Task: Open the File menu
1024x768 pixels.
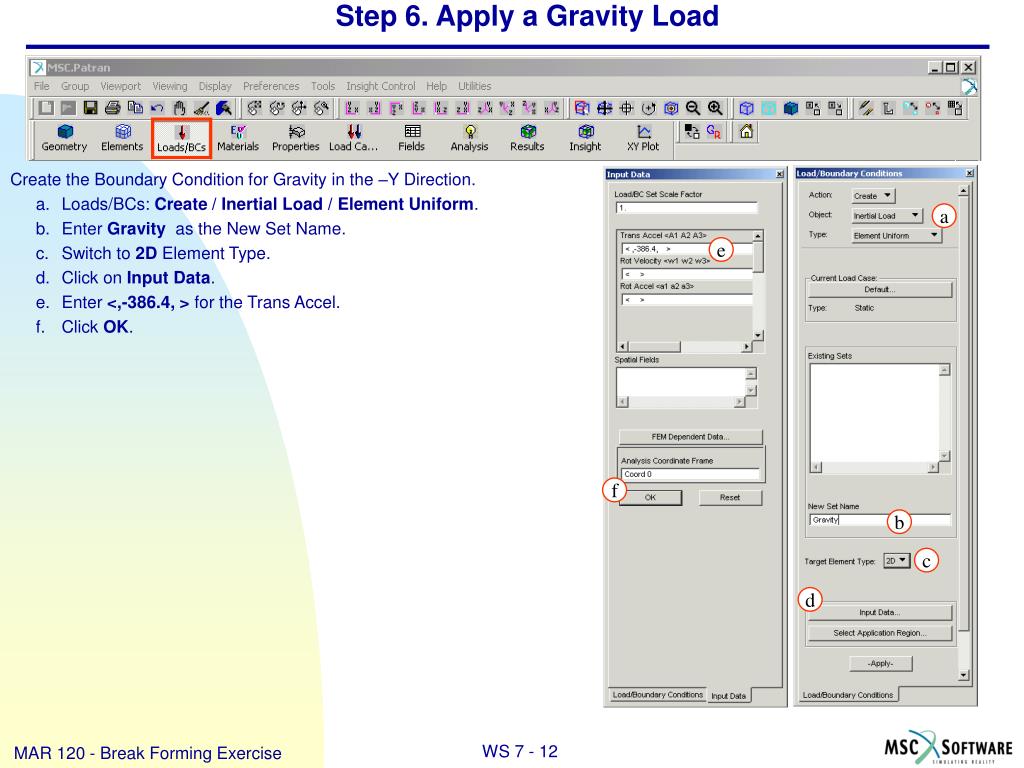Action: [x=42, y=86]
